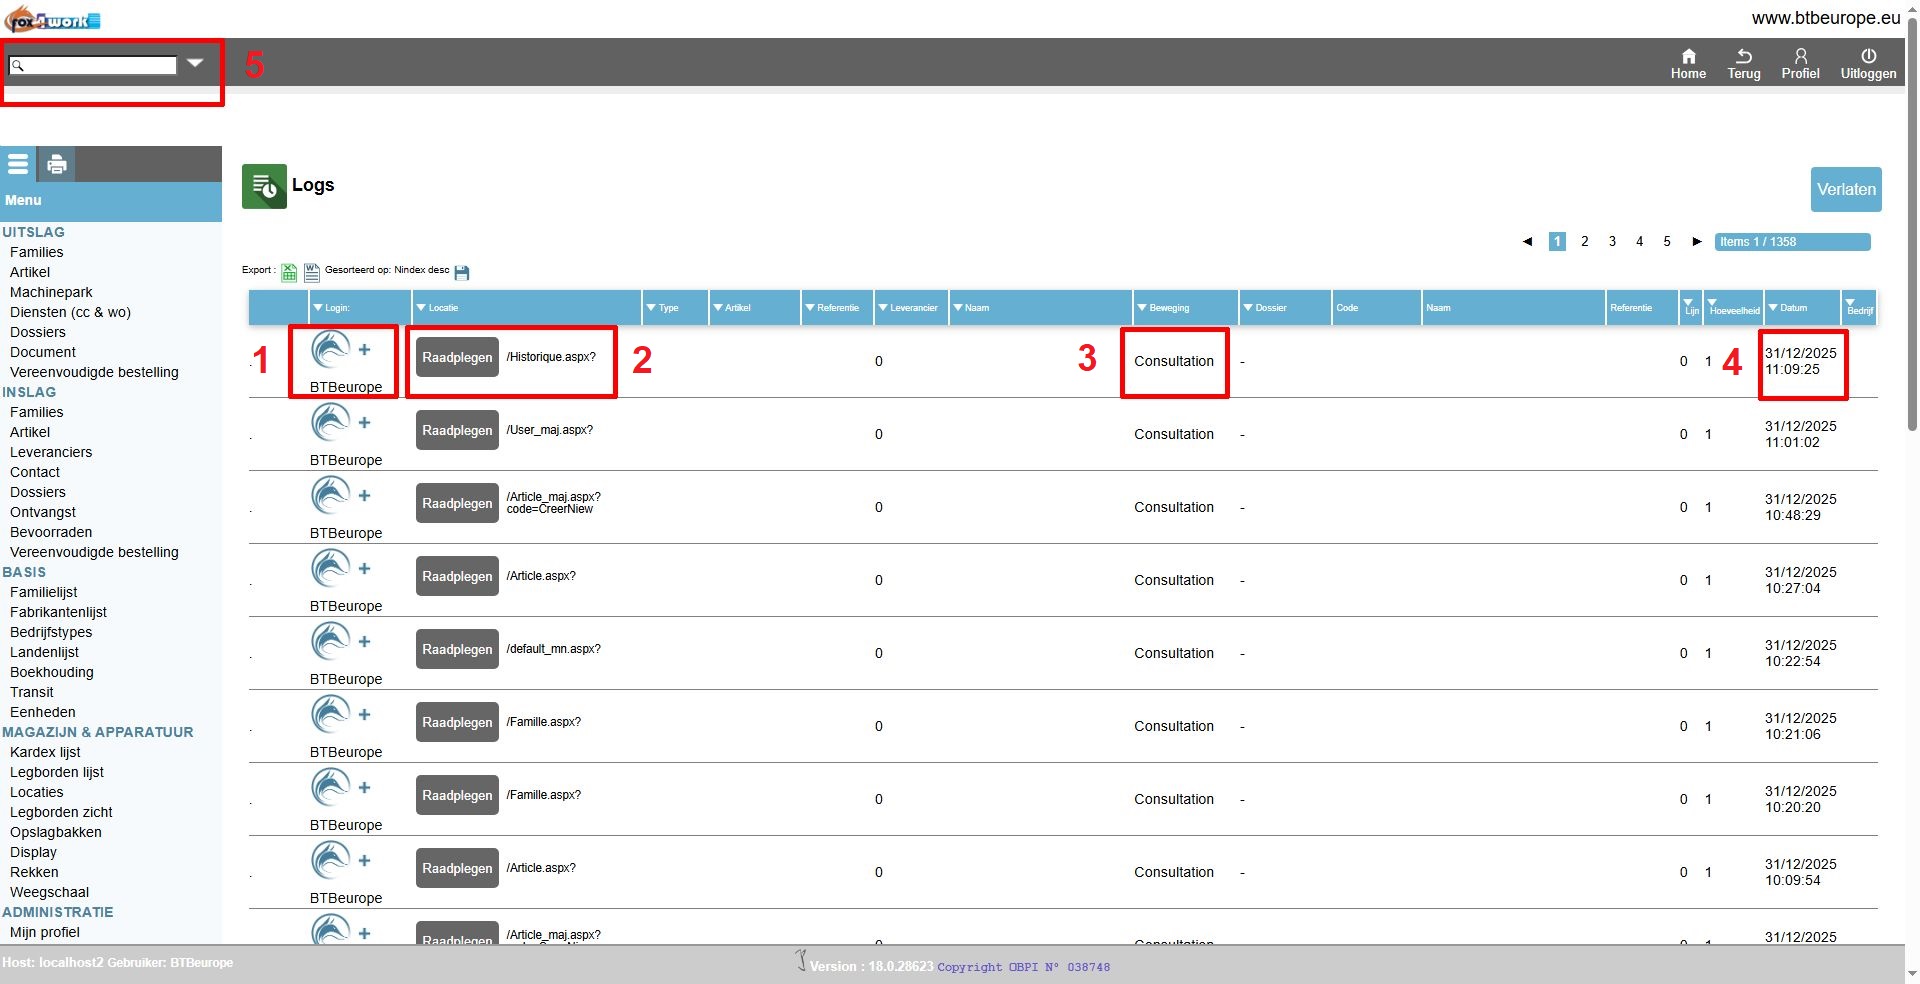Image resolution: width=1920 pixels, height=984 pixels.
Task: Export logs to Excel icon
Action: pos(289,272)
